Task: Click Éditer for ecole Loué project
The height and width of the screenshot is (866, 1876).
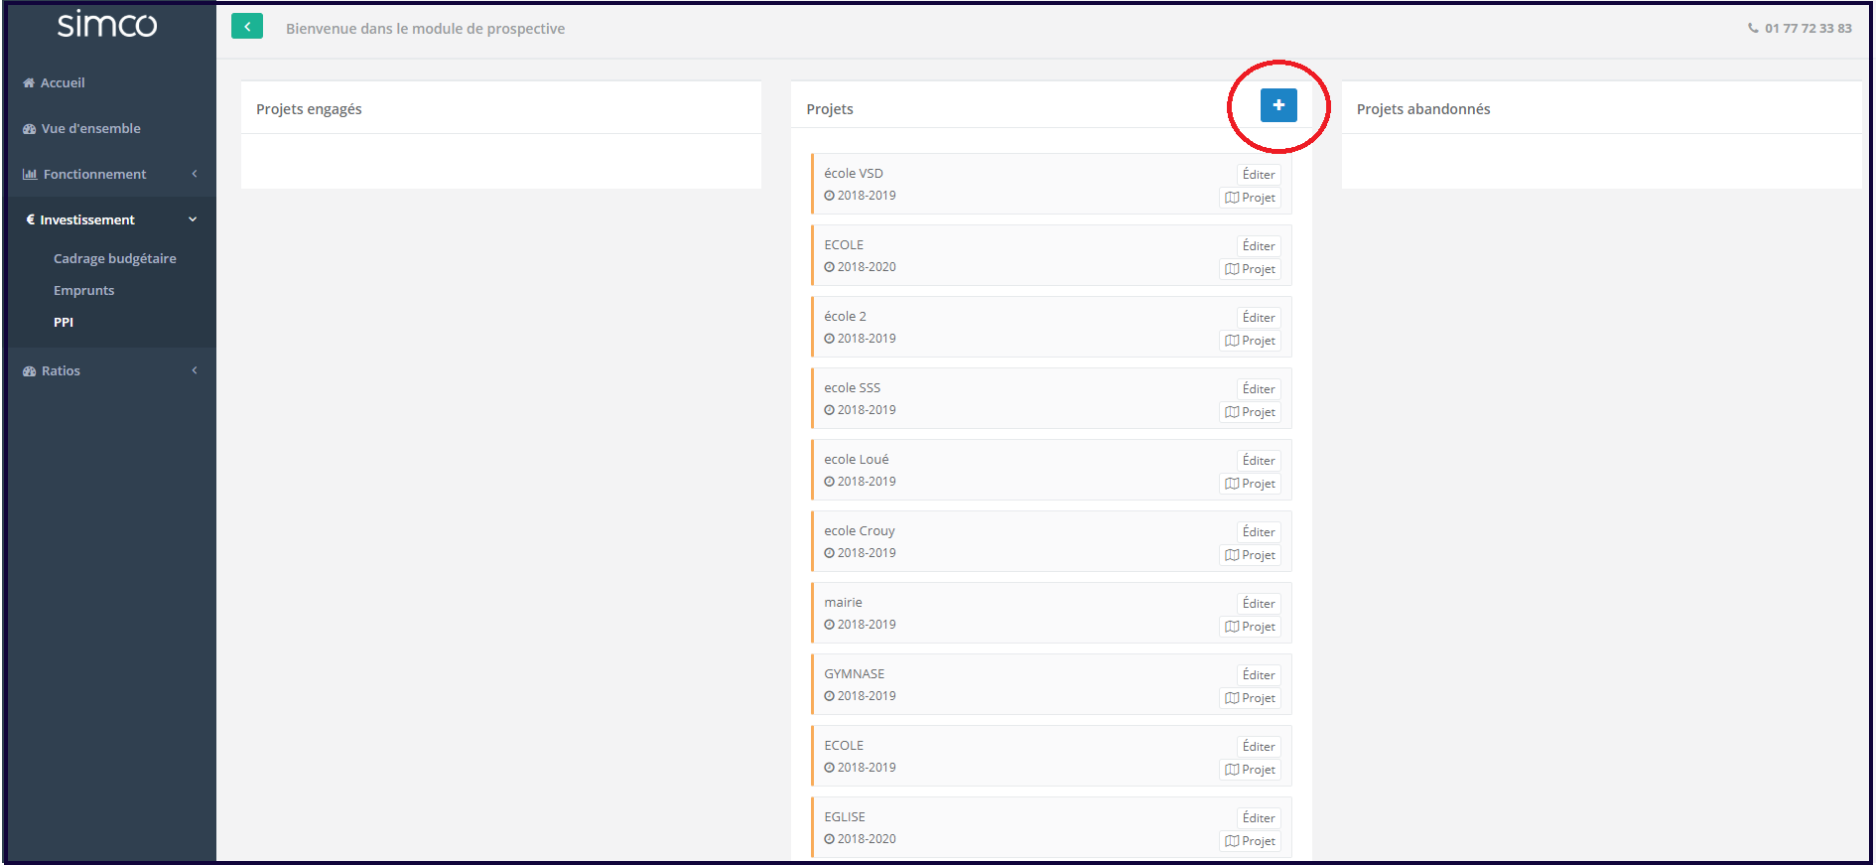Action: [1258, 461]
